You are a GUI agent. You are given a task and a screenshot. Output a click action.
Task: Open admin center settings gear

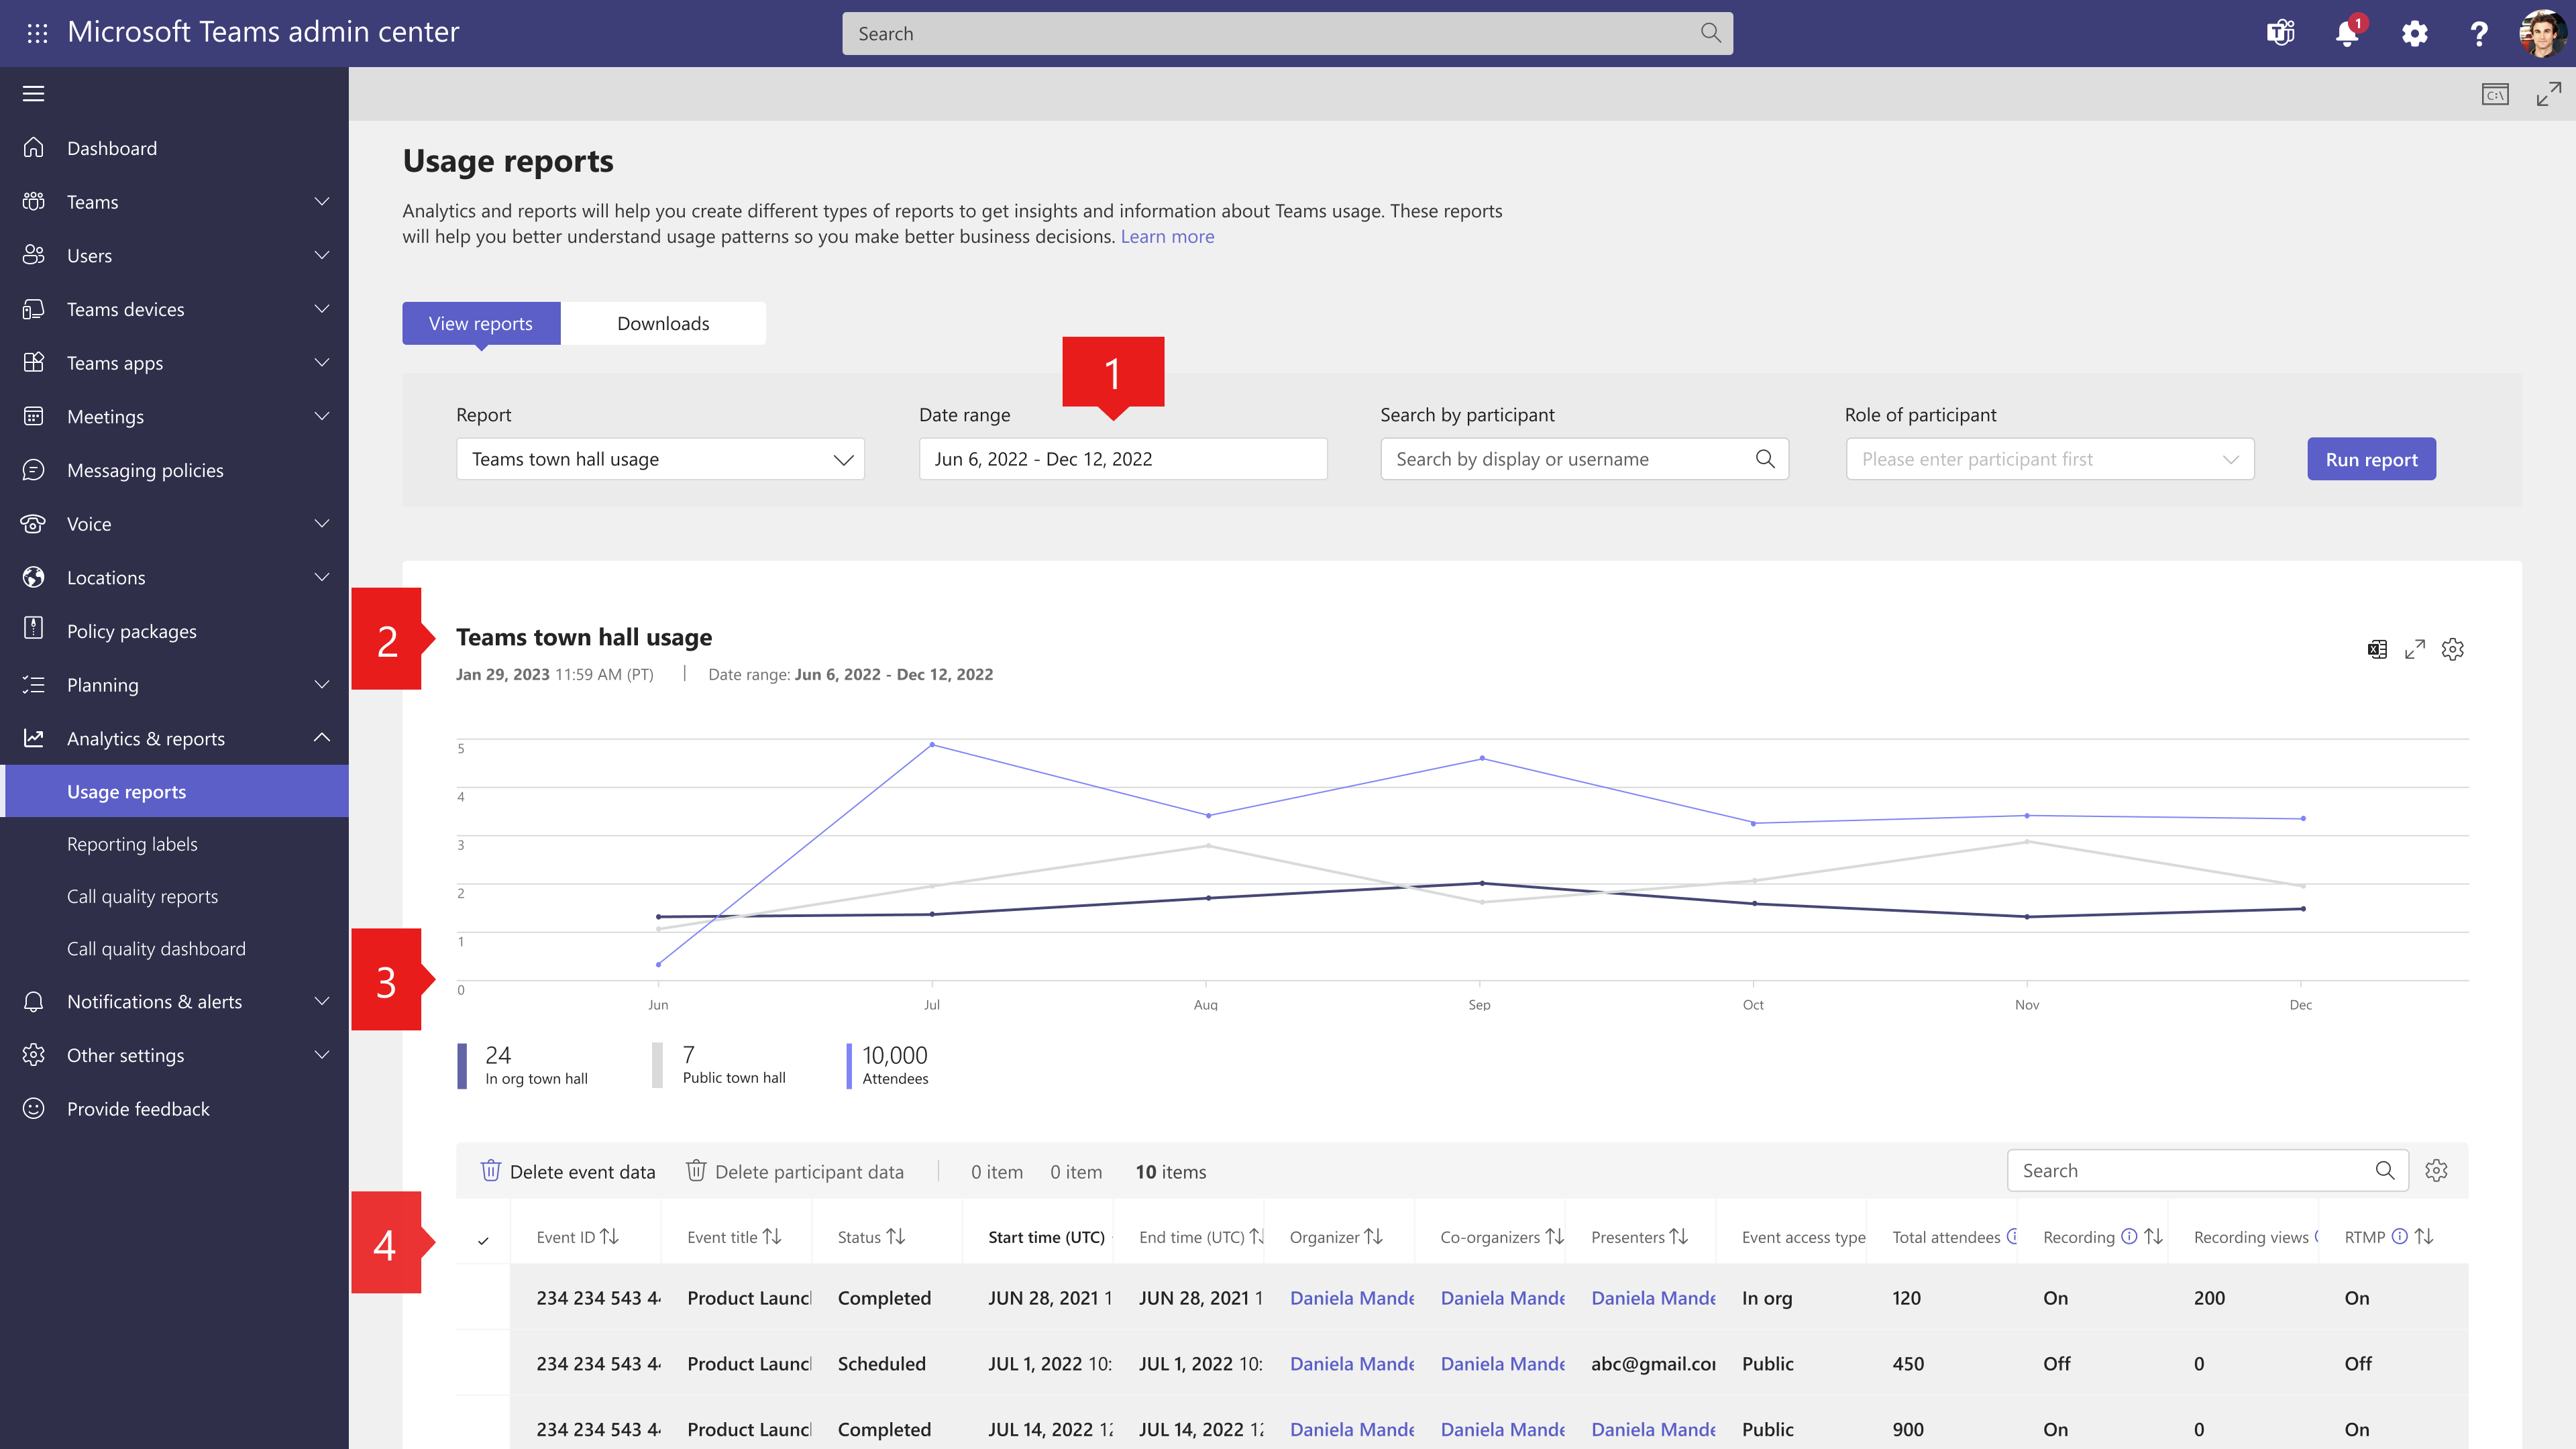(x=2414, y=33)
